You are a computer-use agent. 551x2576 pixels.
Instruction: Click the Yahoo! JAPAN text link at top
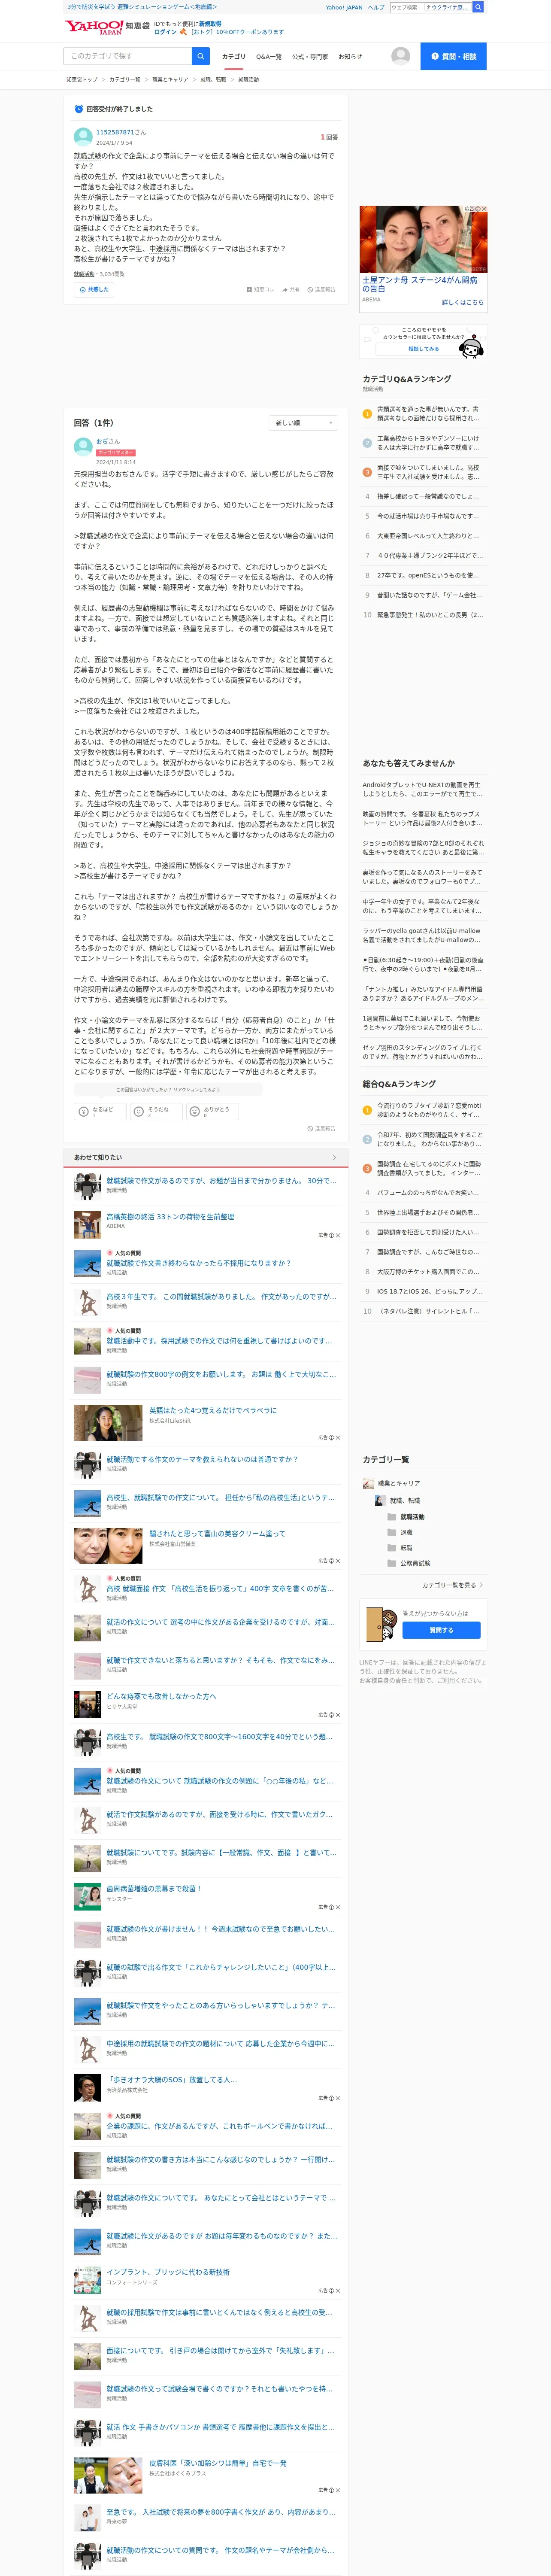[344, 7]
